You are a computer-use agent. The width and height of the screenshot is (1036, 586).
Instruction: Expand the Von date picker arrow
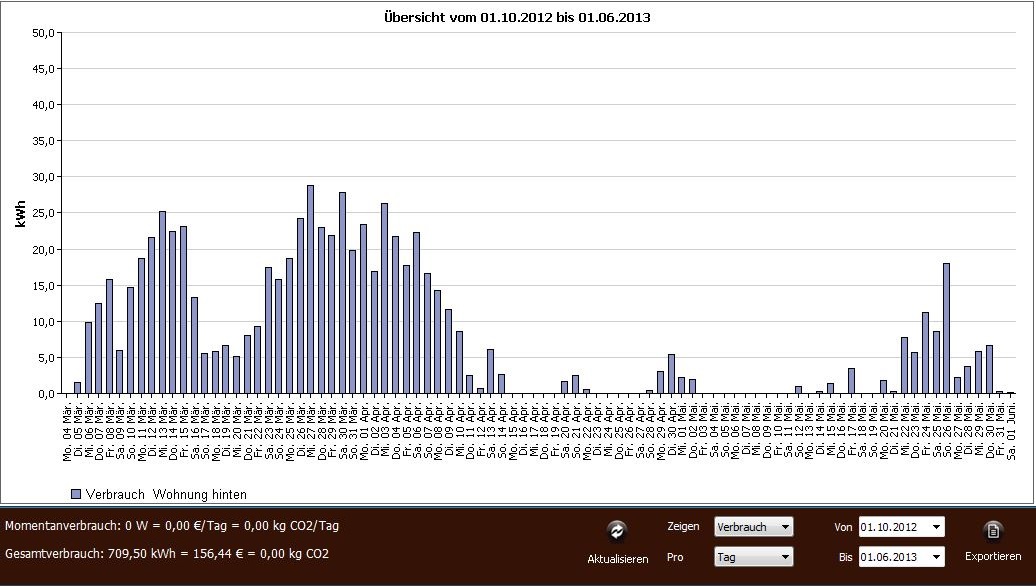tap(936, 526)
